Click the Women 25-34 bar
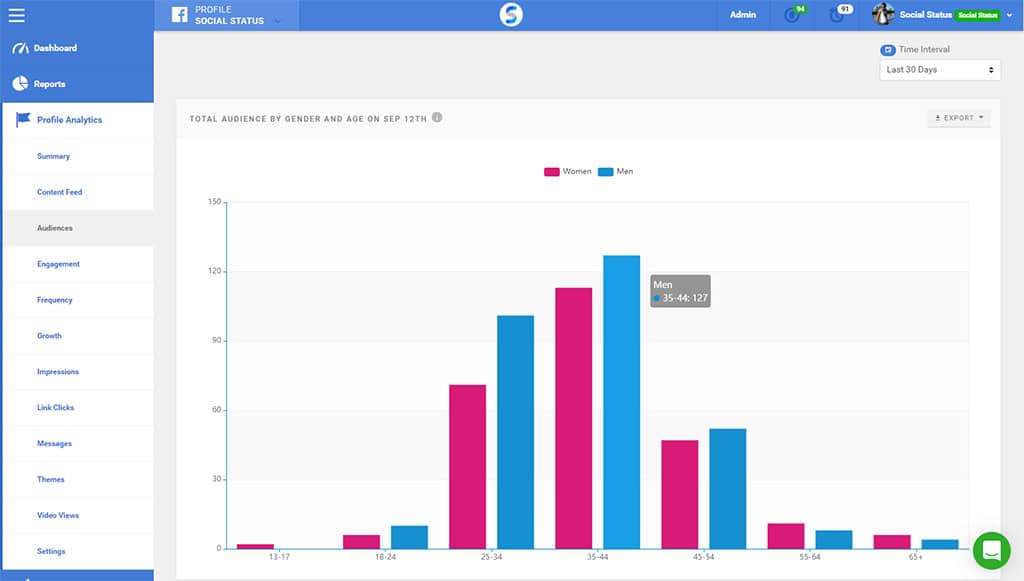Image resolution: width=1024 pixels, height=581 pixels. click(x=468, y=467)
